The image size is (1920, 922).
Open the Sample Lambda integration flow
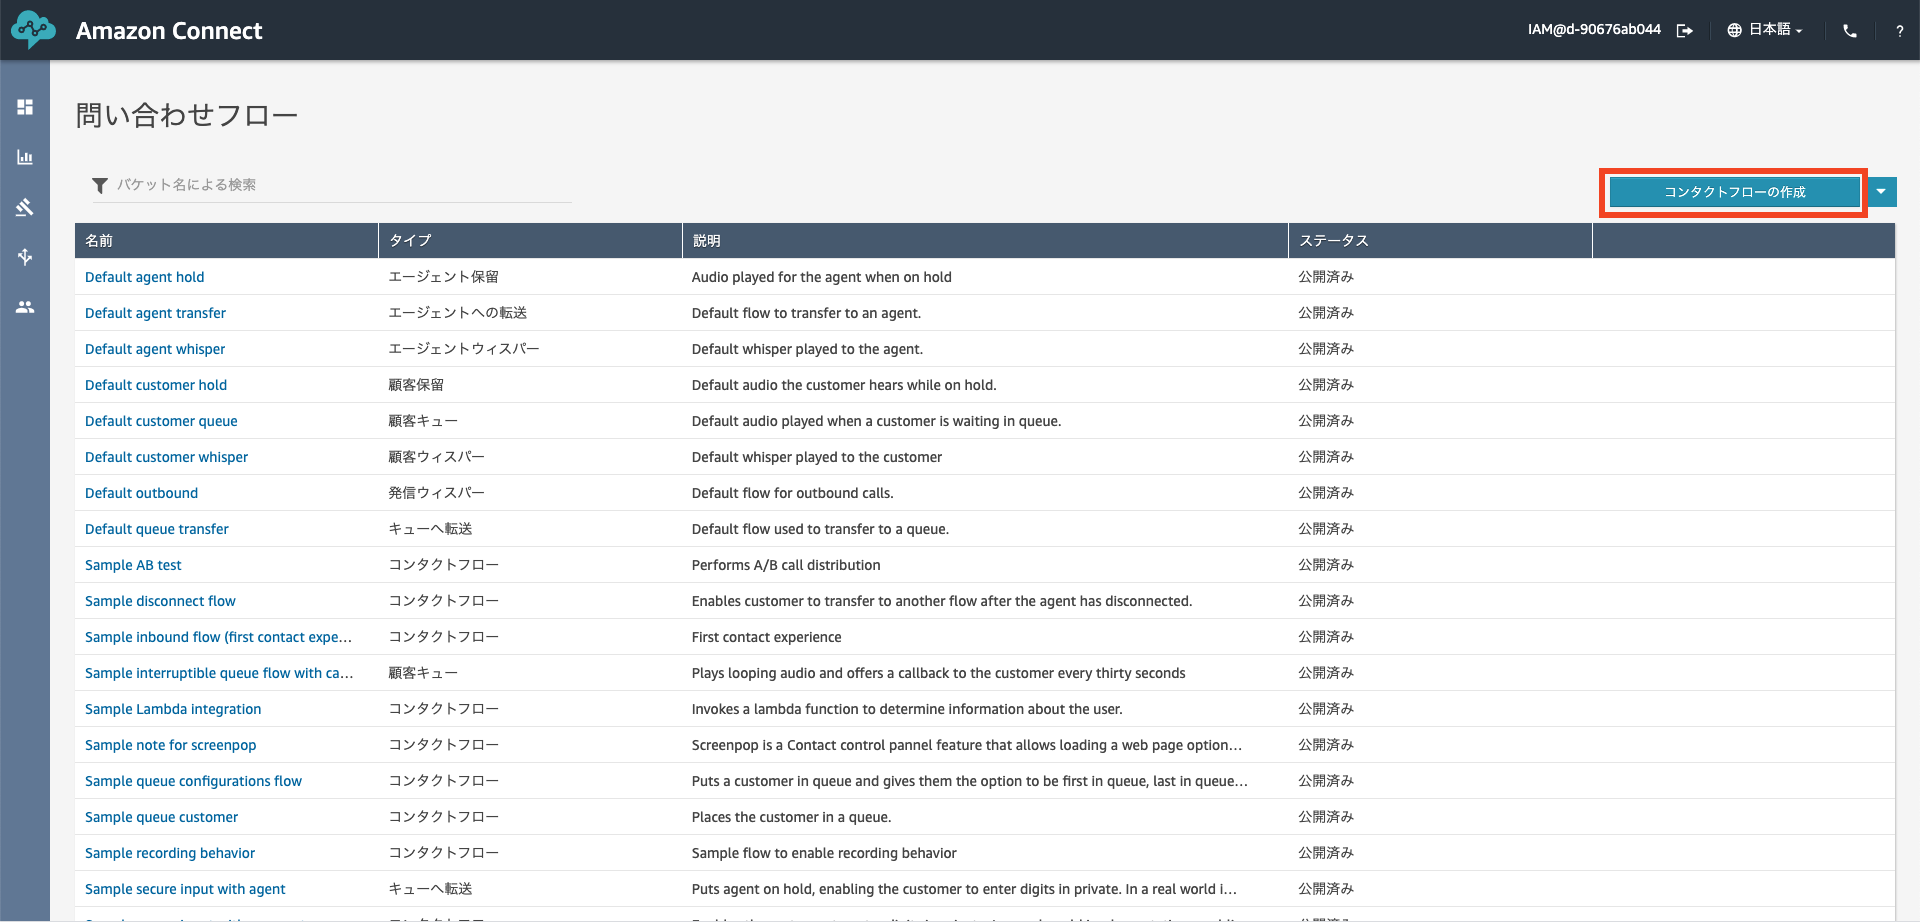173,709
